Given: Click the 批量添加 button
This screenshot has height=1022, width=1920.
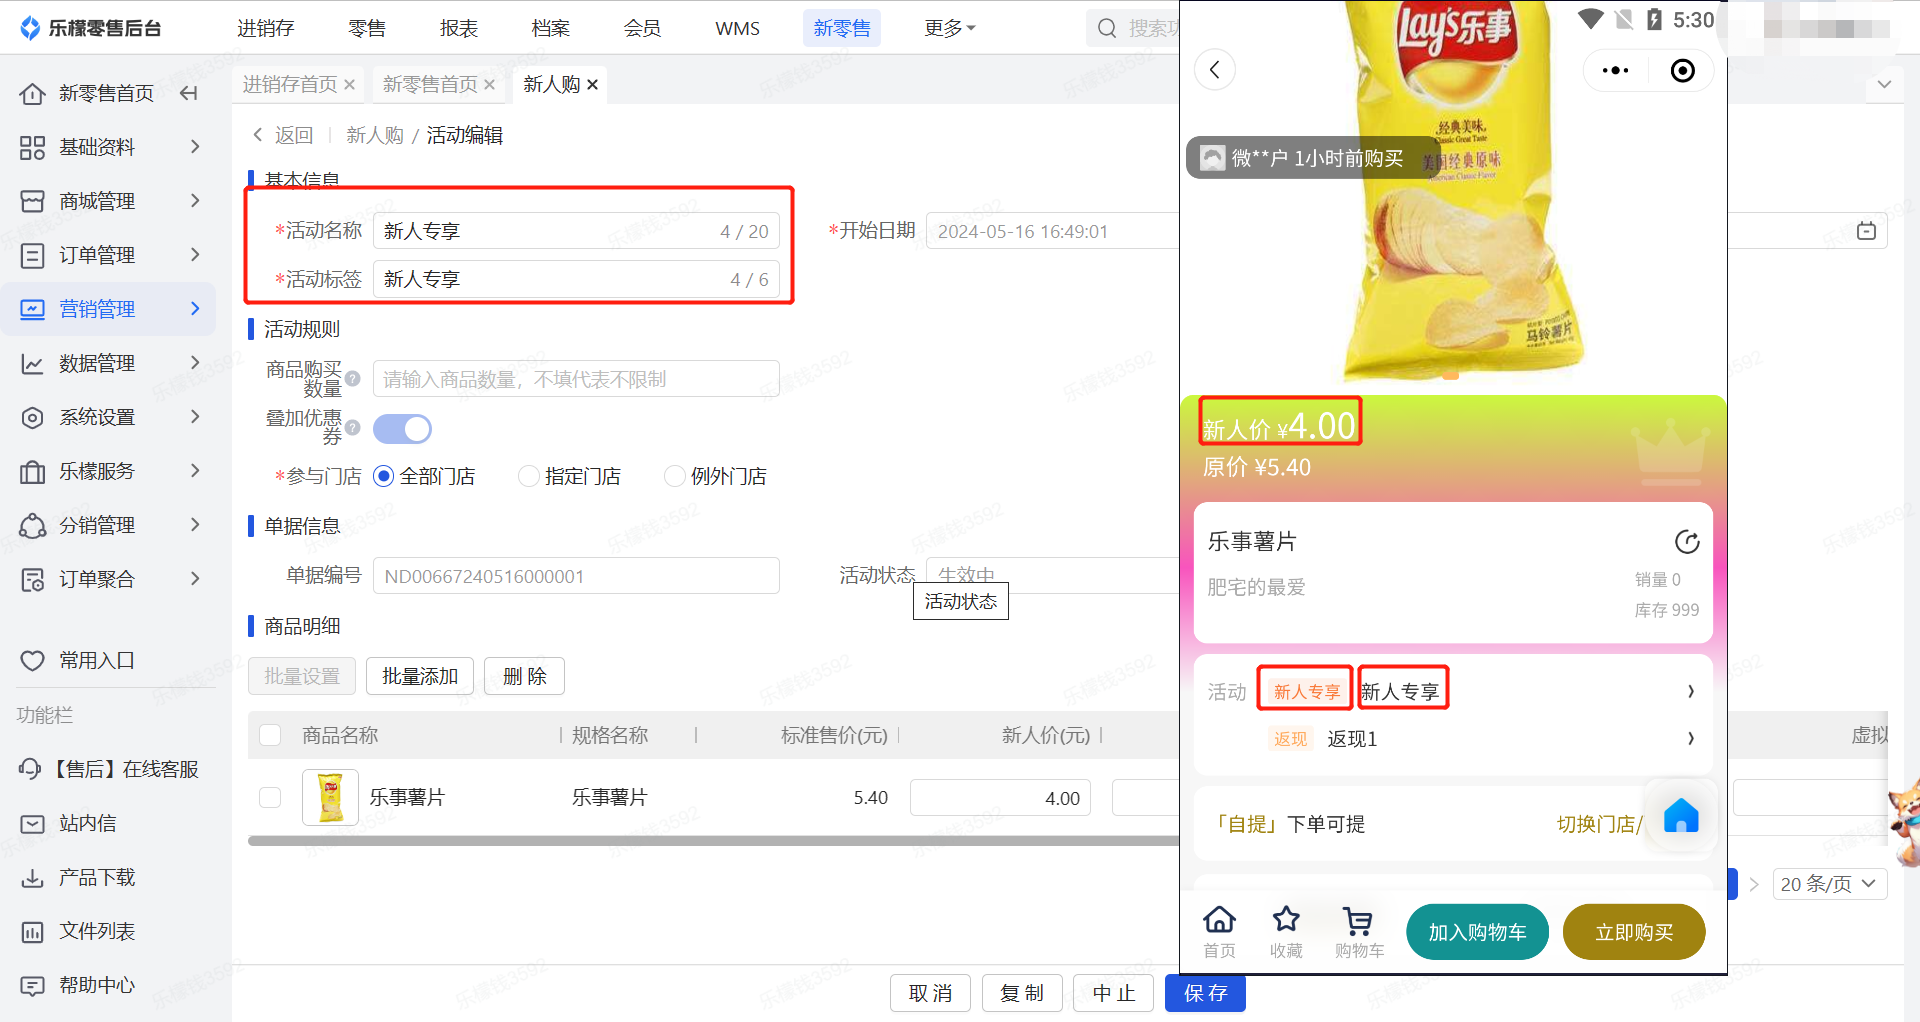Looking at the screenshot, I should point(420,676).
